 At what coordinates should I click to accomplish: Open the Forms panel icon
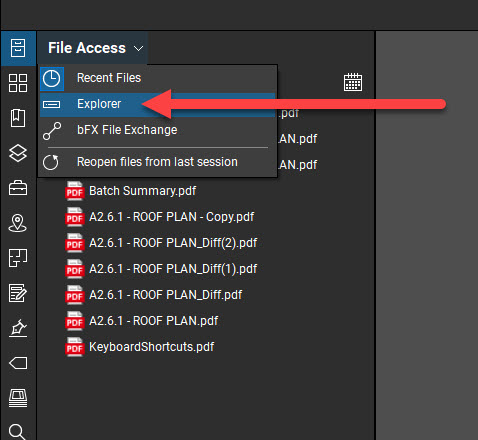pos(18,293)
